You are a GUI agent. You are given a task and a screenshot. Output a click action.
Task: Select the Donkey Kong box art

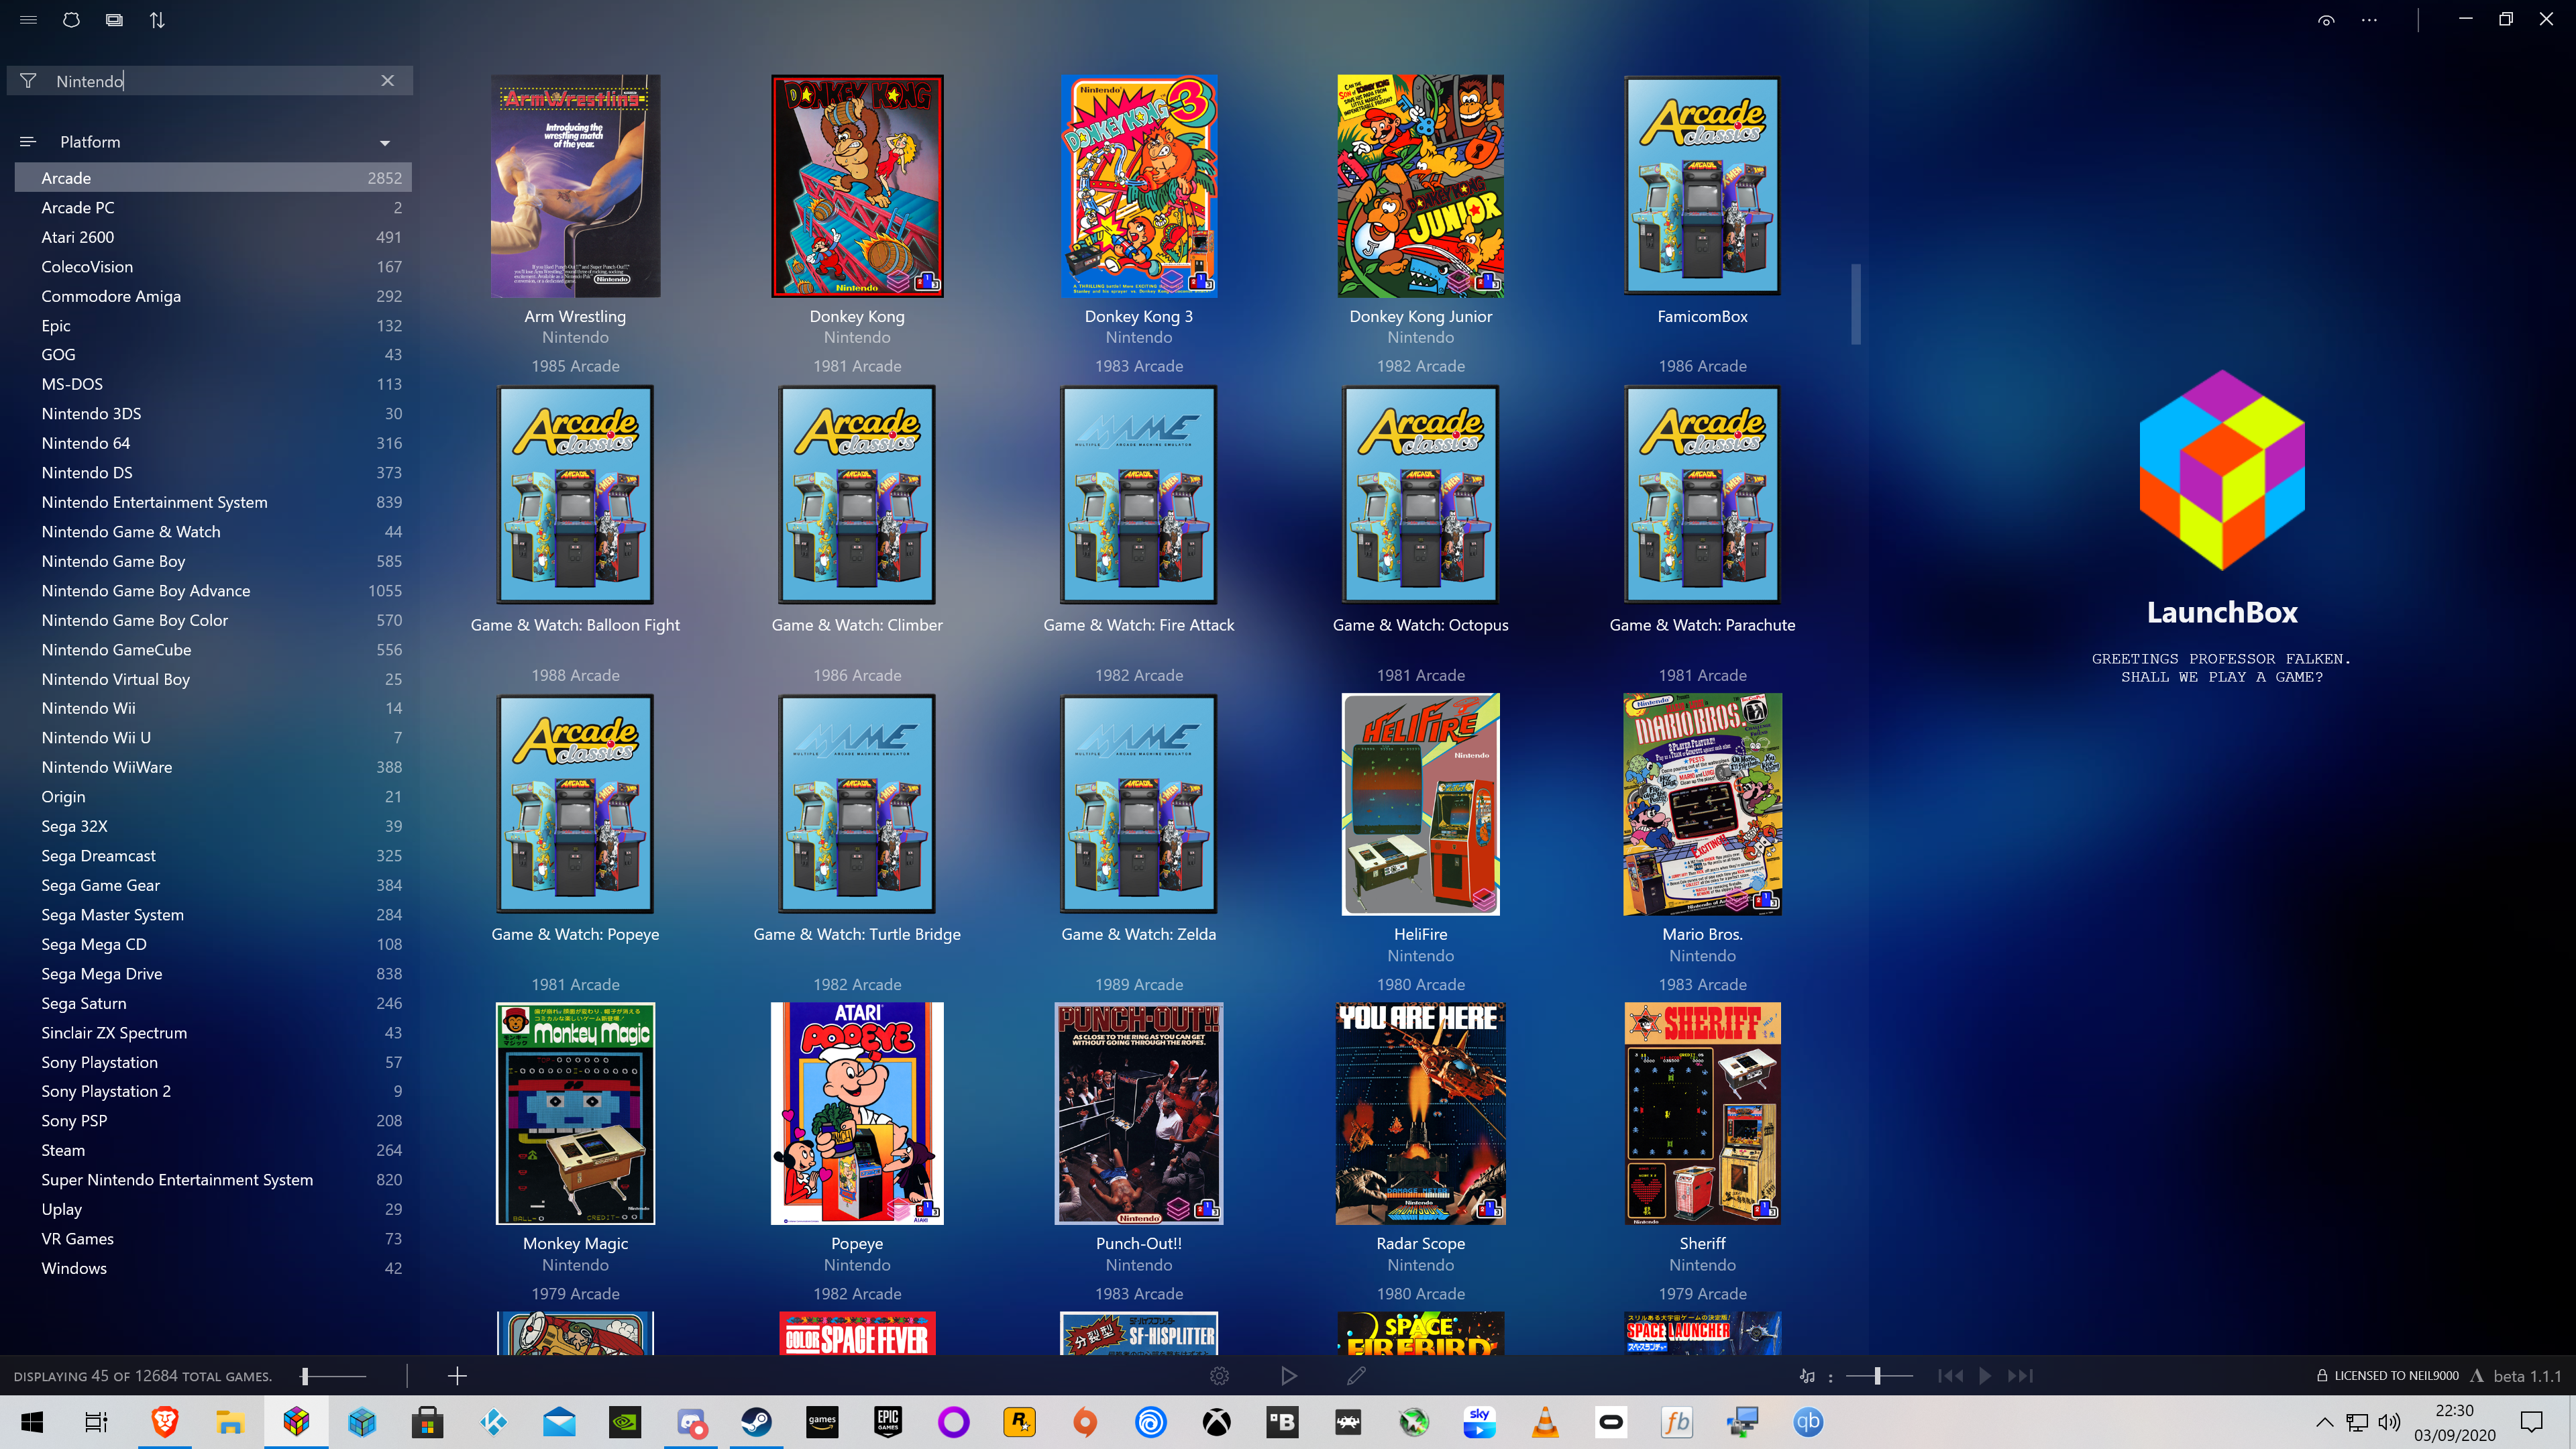click(x=857, y=186)
